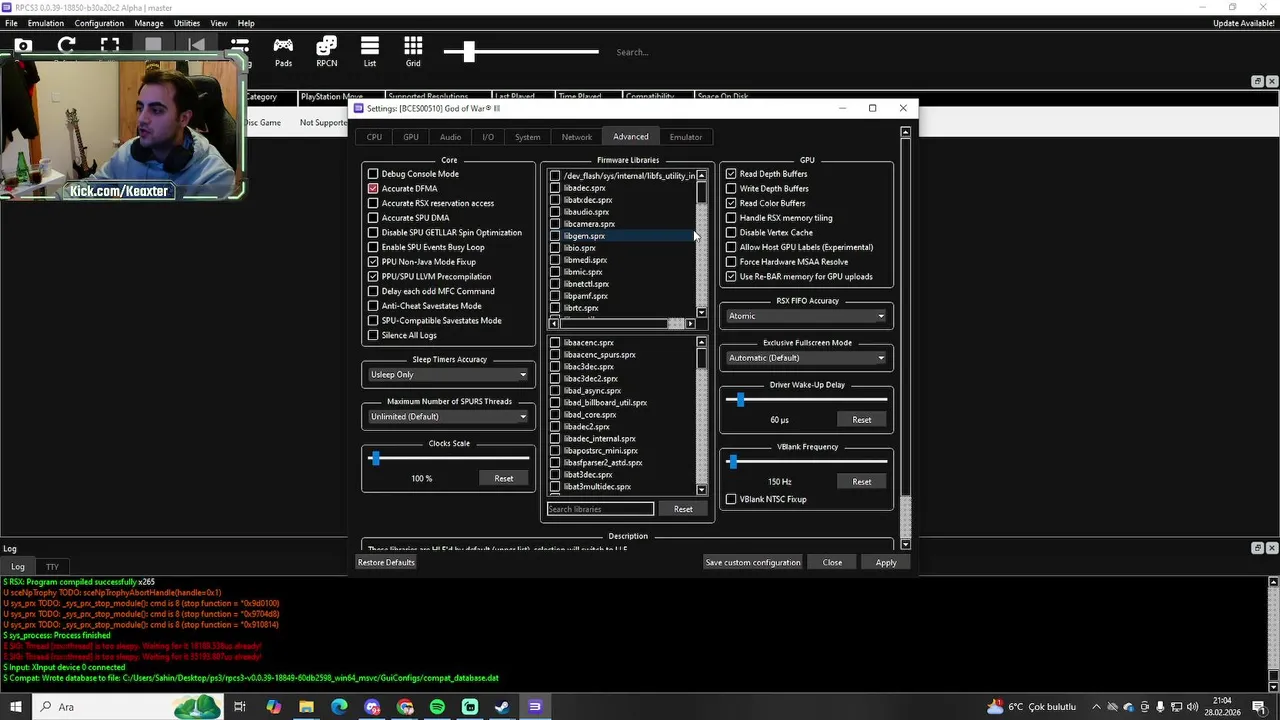
Task: Float the game list panel with its detach icon
Action: [x=1258, y=81]
